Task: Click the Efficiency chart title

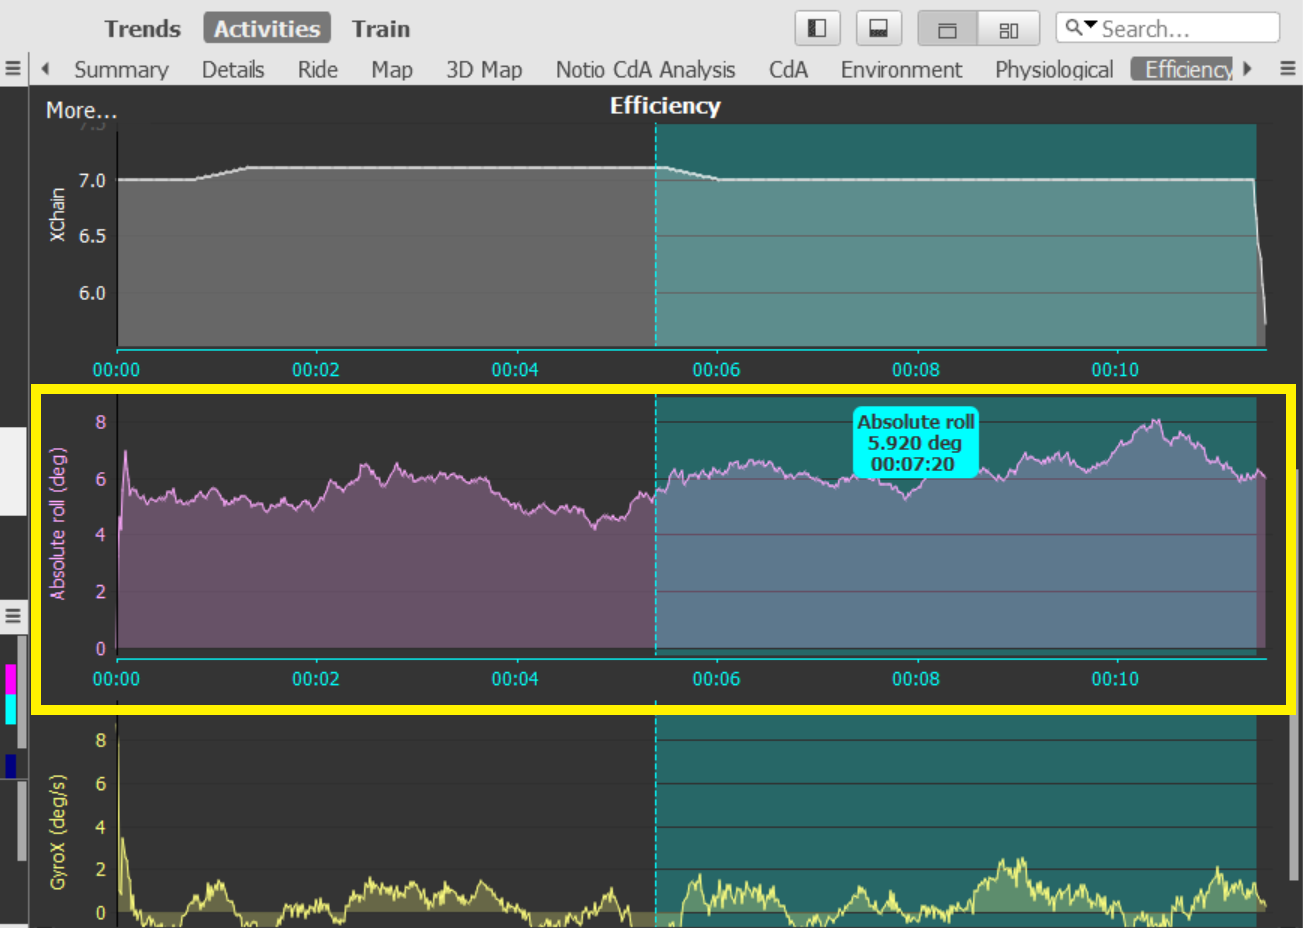Action: click(665, 105)
